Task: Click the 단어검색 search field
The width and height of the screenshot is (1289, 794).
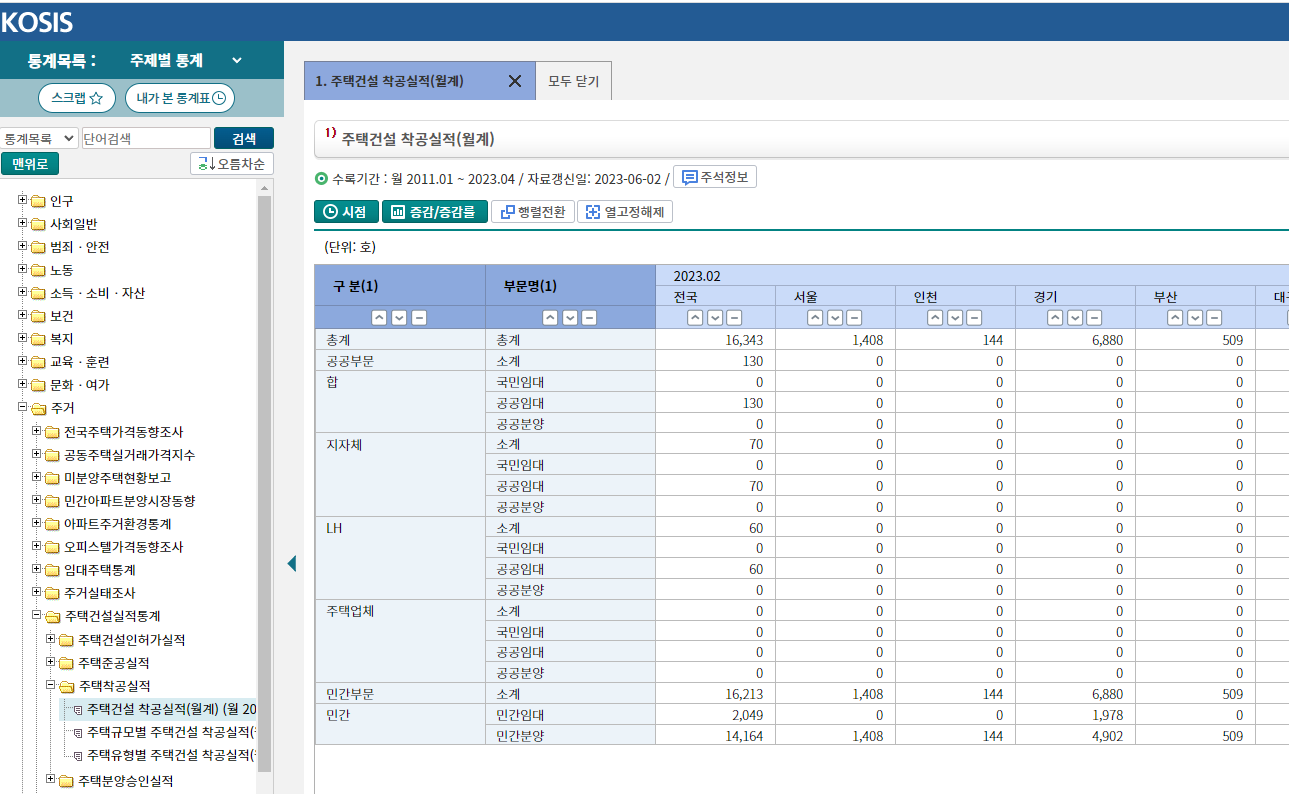Action: [x=146, y=138]
